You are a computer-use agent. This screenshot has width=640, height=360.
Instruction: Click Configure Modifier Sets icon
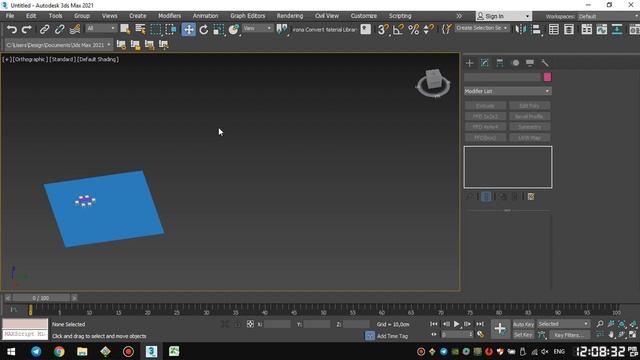531,197
